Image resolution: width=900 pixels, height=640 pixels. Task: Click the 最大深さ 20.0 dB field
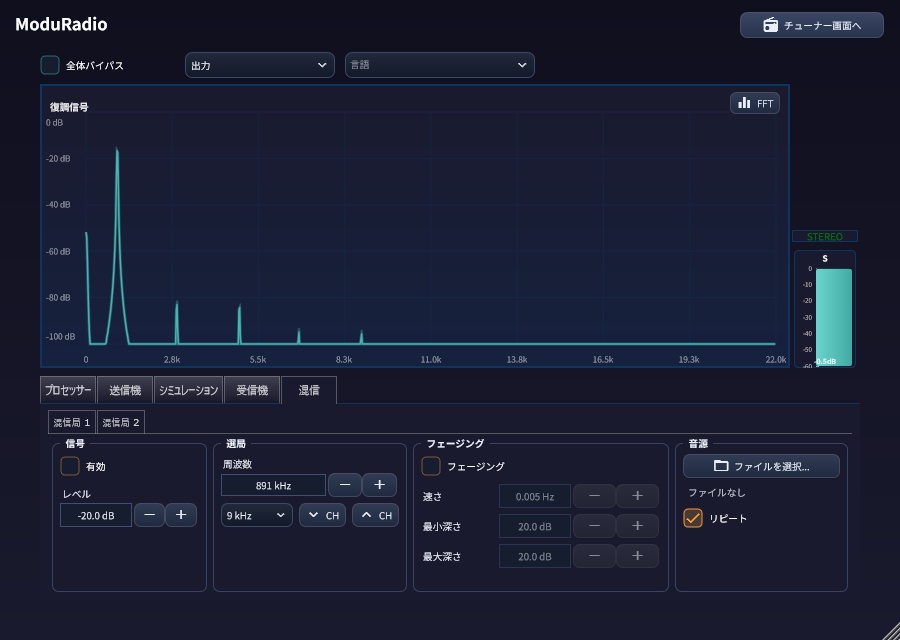[x=535, y=556]
